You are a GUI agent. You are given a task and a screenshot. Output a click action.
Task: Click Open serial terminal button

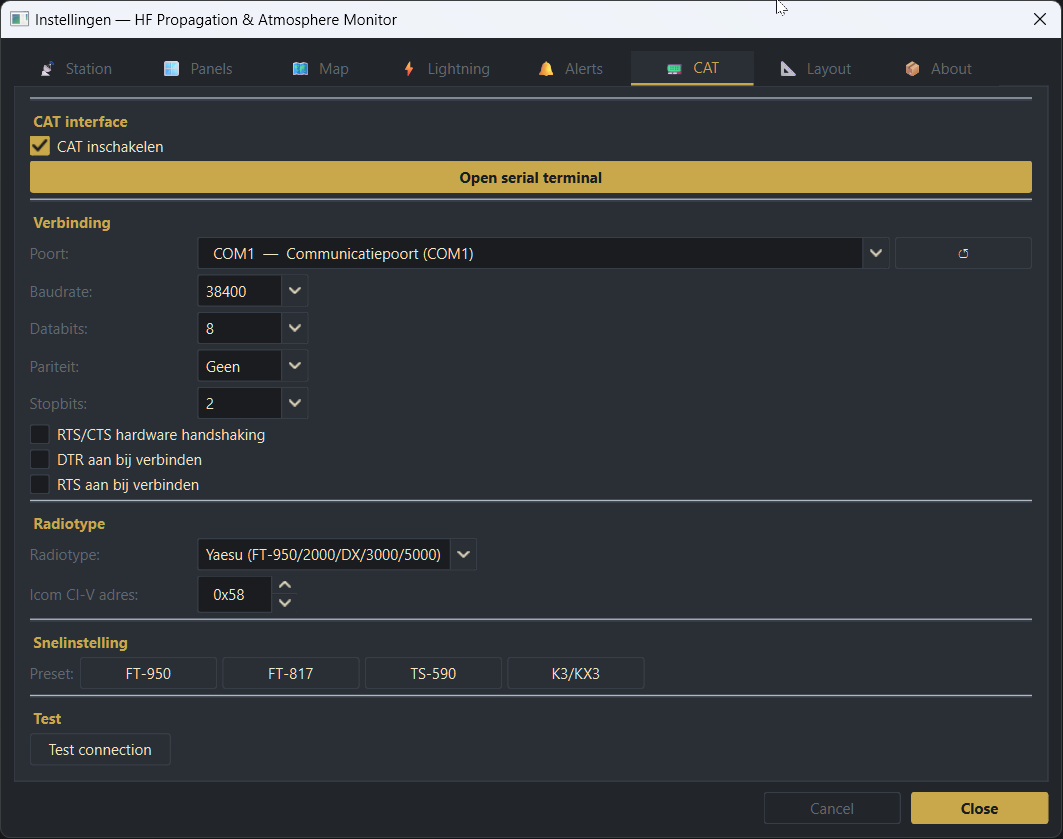(x=531, y=178)
